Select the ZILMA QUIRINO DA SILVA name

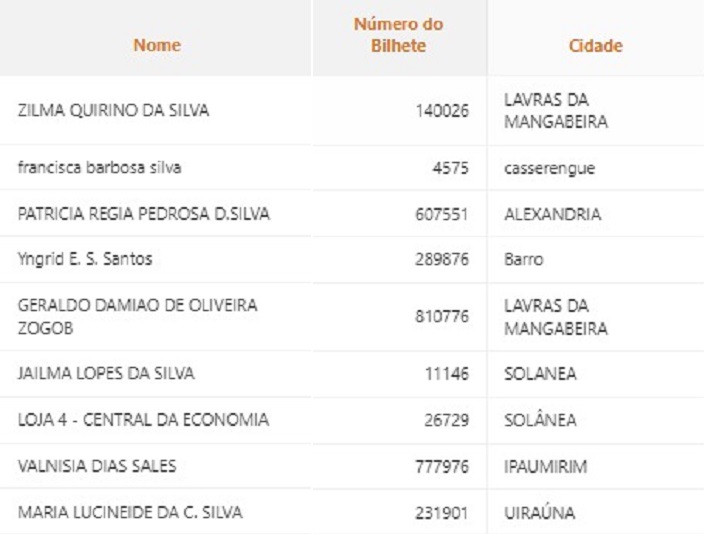pyautogui.click(x=114, y=110)
